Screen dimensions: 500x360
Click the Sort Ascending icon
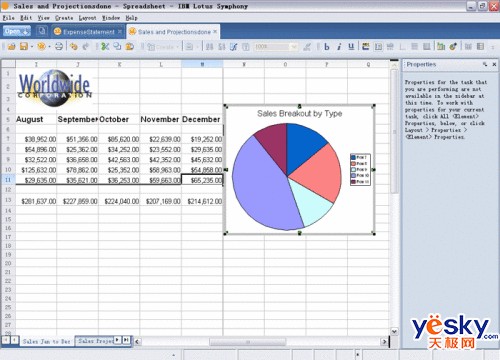[209, 47]
